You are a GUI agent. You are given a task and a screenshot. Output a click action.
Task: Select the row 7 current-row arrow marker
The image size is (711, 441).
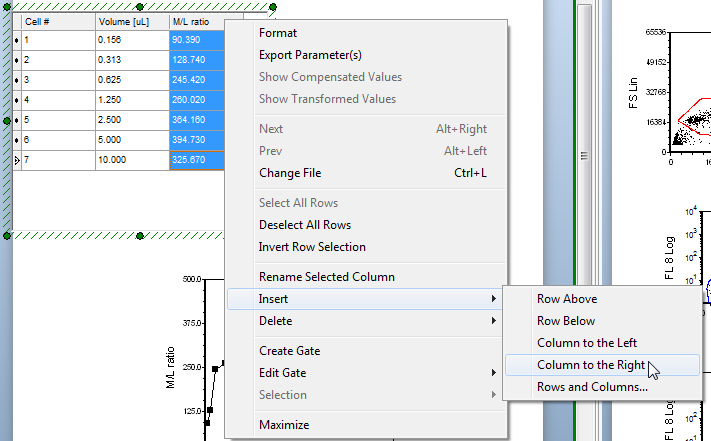click(16, 160)
